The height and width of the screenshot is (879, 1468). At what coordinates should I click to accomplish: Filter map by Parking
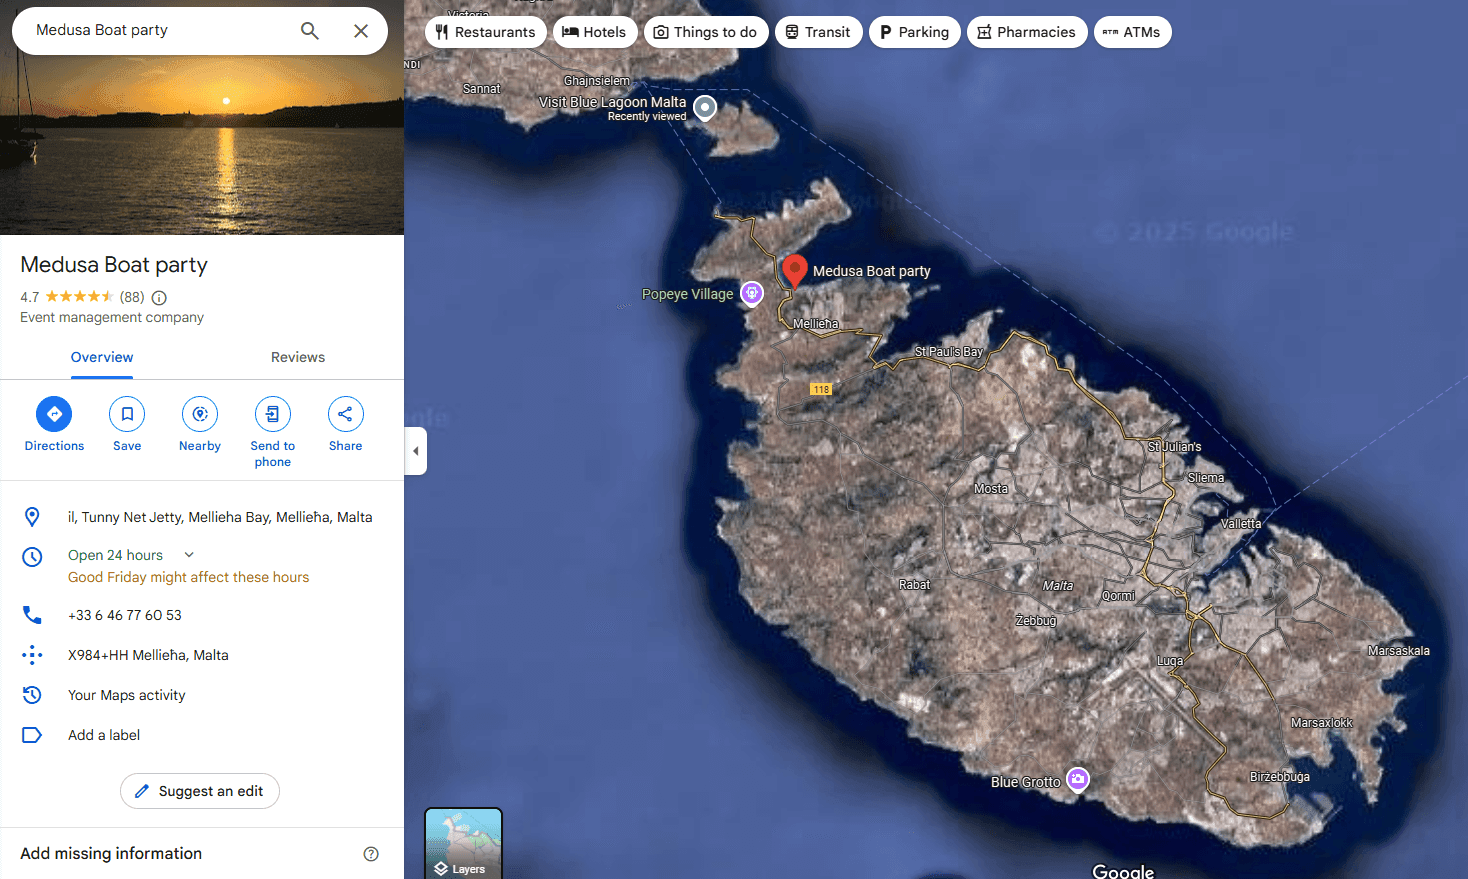[915, 32]
